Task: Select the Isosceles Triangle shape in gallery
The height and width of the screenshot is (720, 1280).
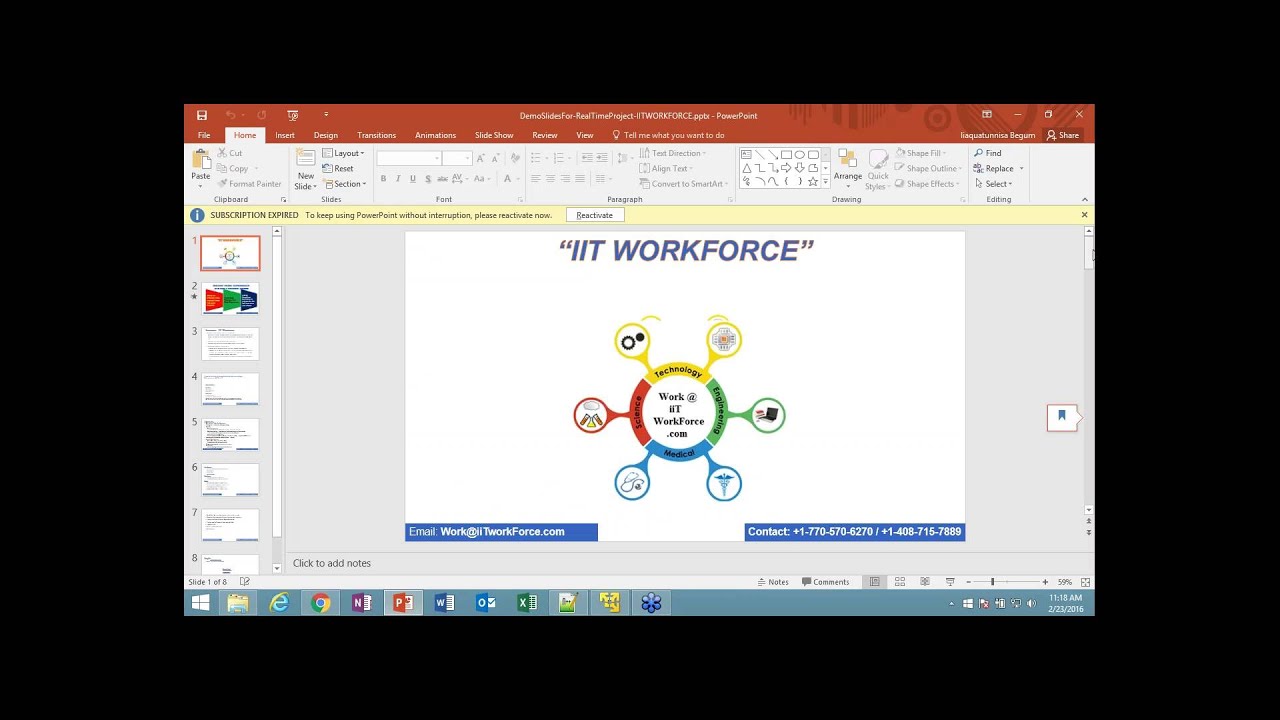Action: [746, 168]
